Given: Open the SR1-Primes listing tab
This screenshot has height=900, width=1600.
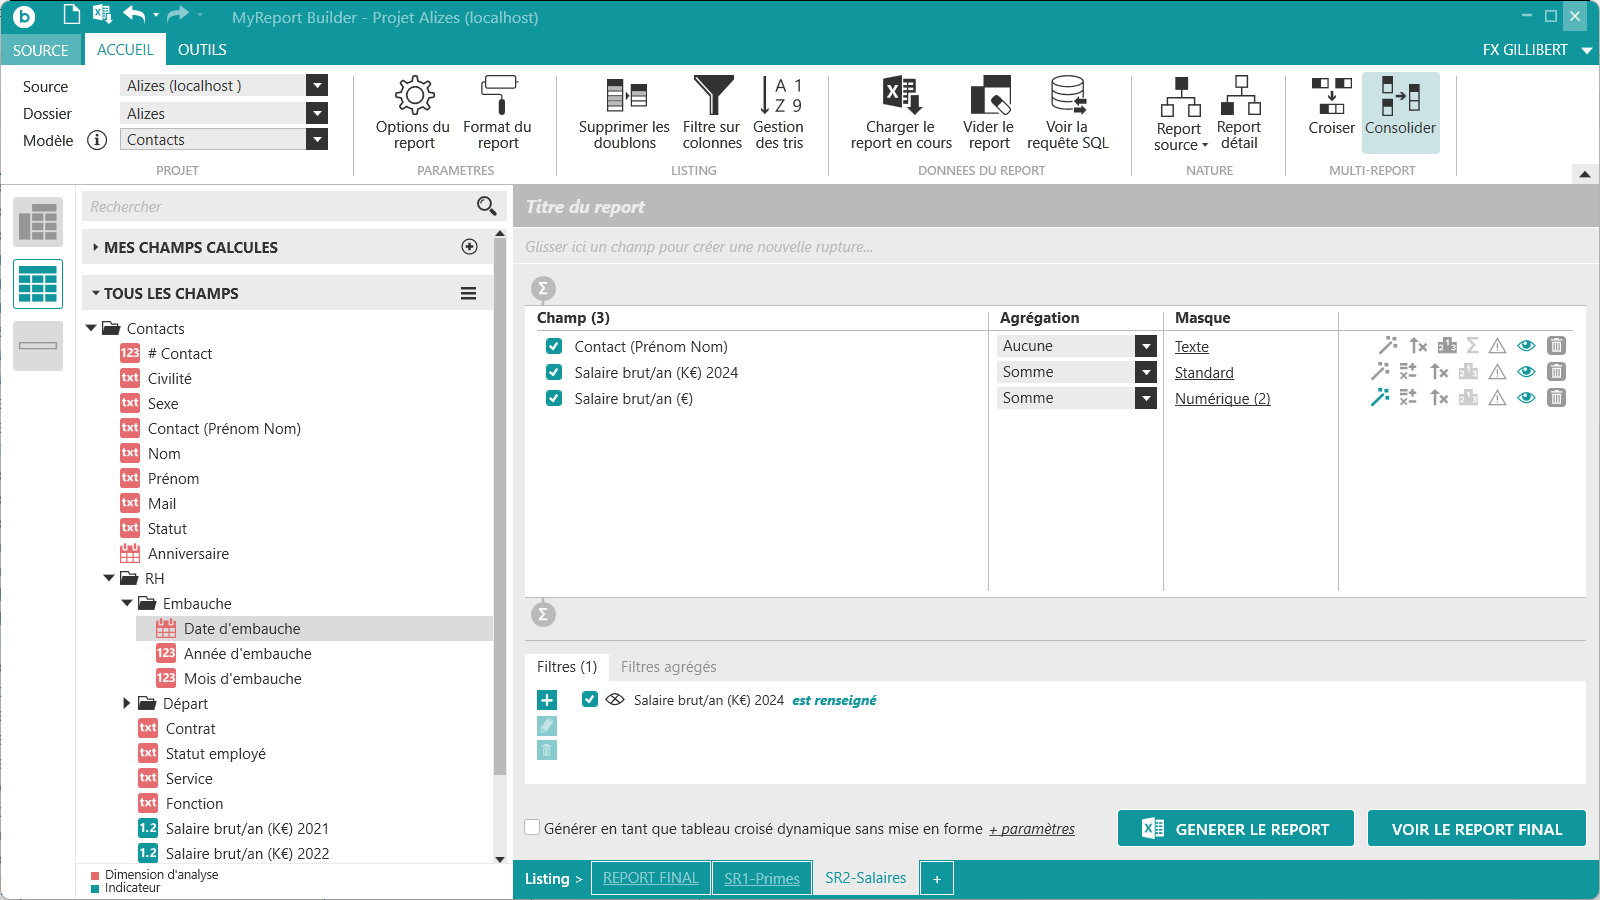Looking at the screenshot, I should [x=762, y=878].
